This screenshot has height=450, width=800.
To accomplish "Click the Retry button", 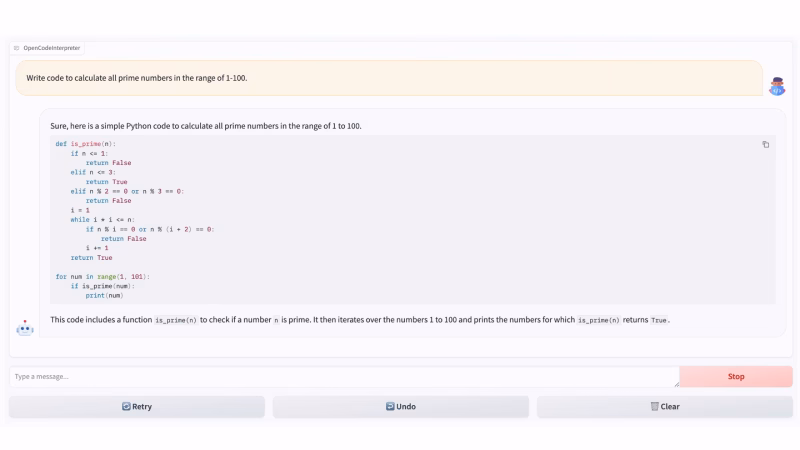I will point(137,407).
